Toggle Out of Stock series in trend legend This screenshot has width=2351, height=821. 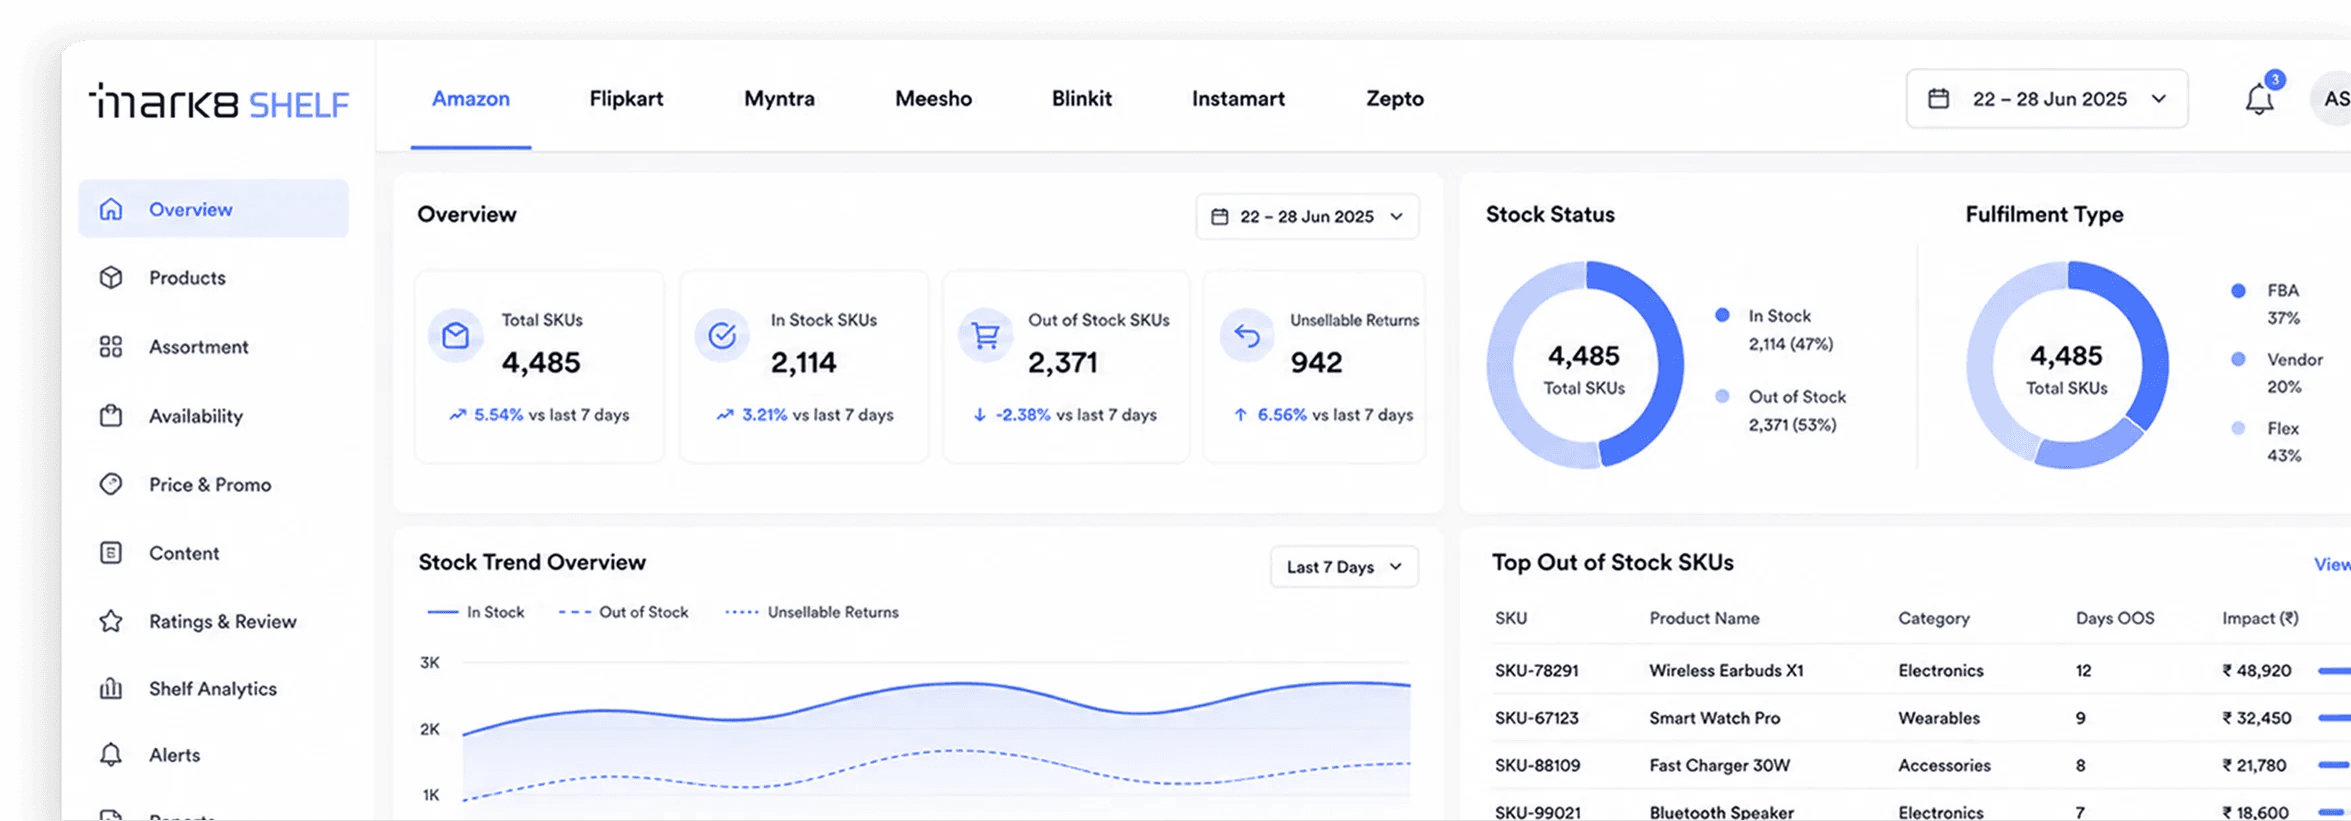point(623,612)
